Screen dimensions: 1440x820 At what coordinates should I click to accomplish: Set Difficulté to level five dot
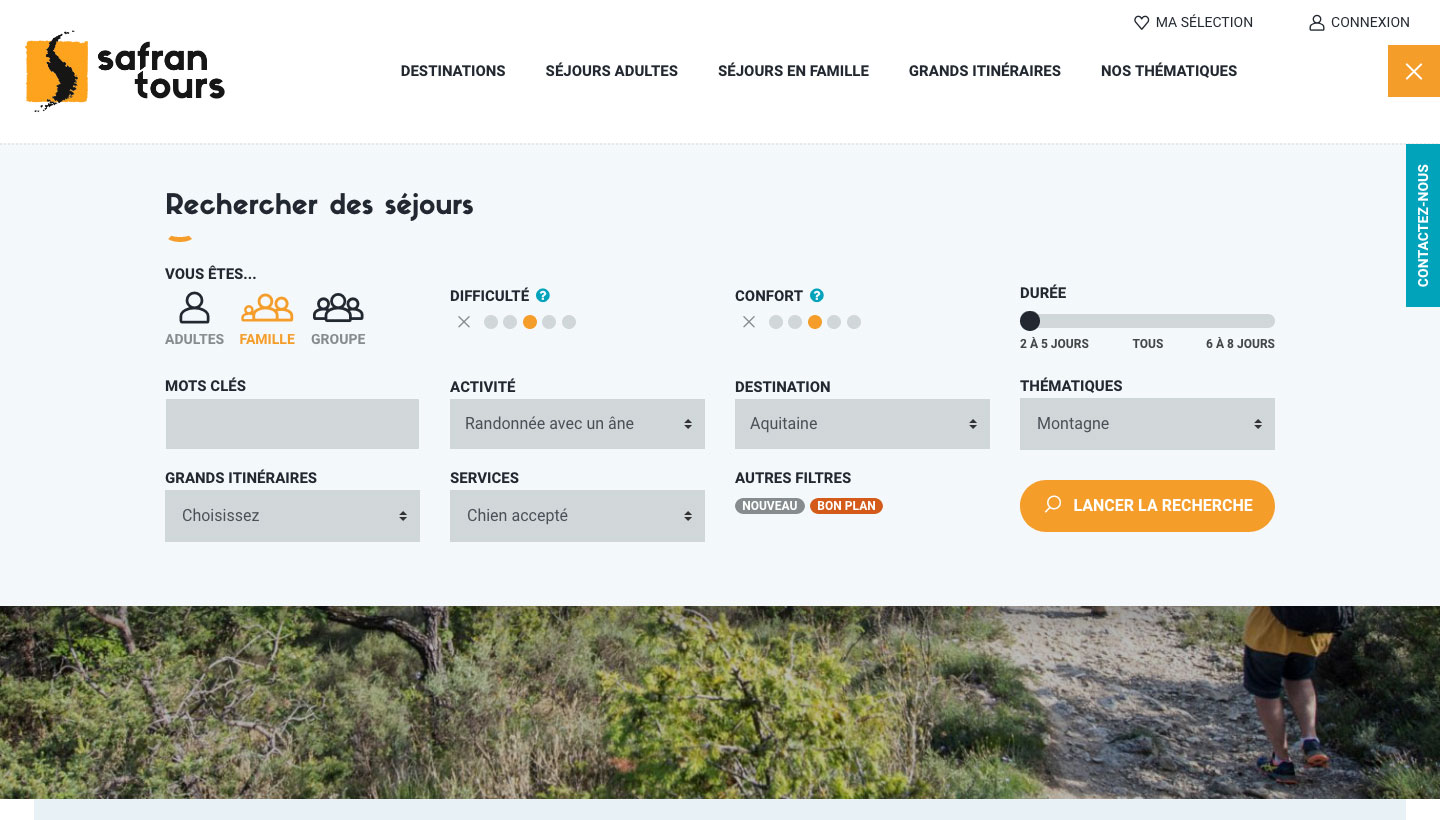[569, 322]
